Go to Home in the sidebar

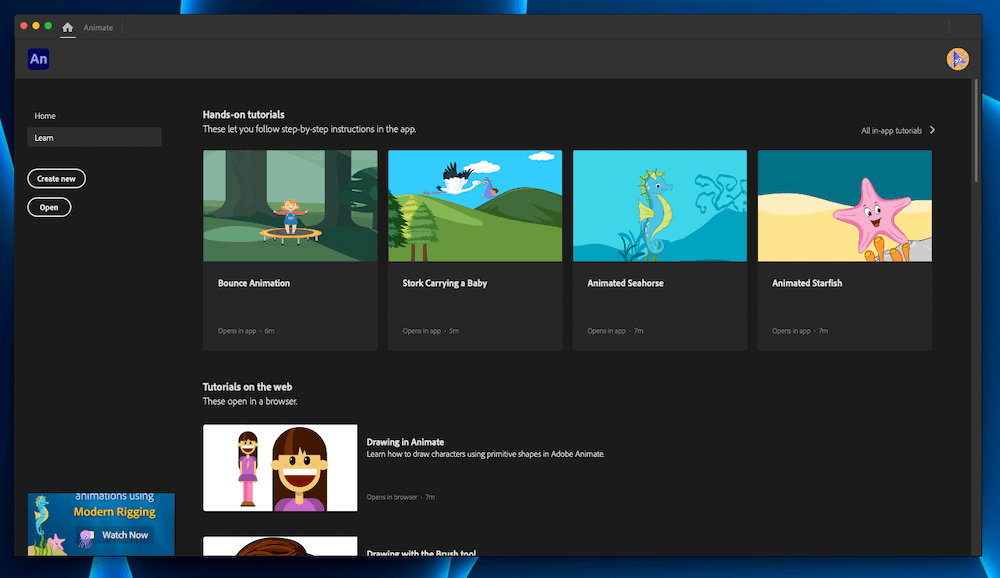45,116
